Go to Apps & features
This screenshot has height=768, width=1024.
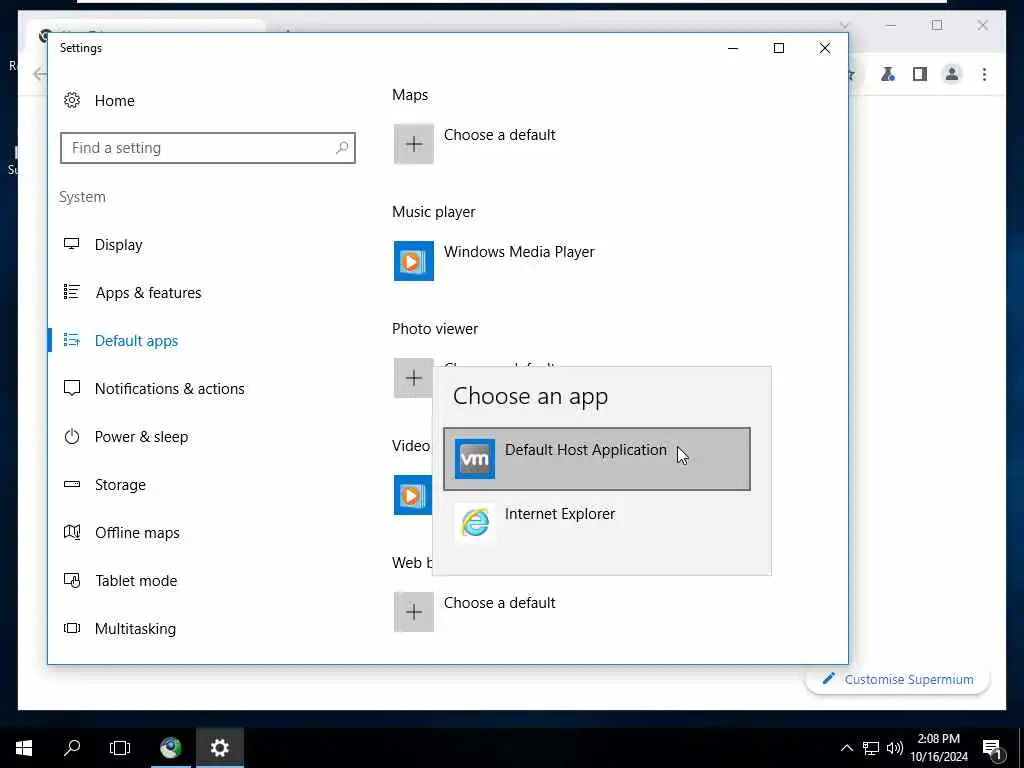point(148,293)
